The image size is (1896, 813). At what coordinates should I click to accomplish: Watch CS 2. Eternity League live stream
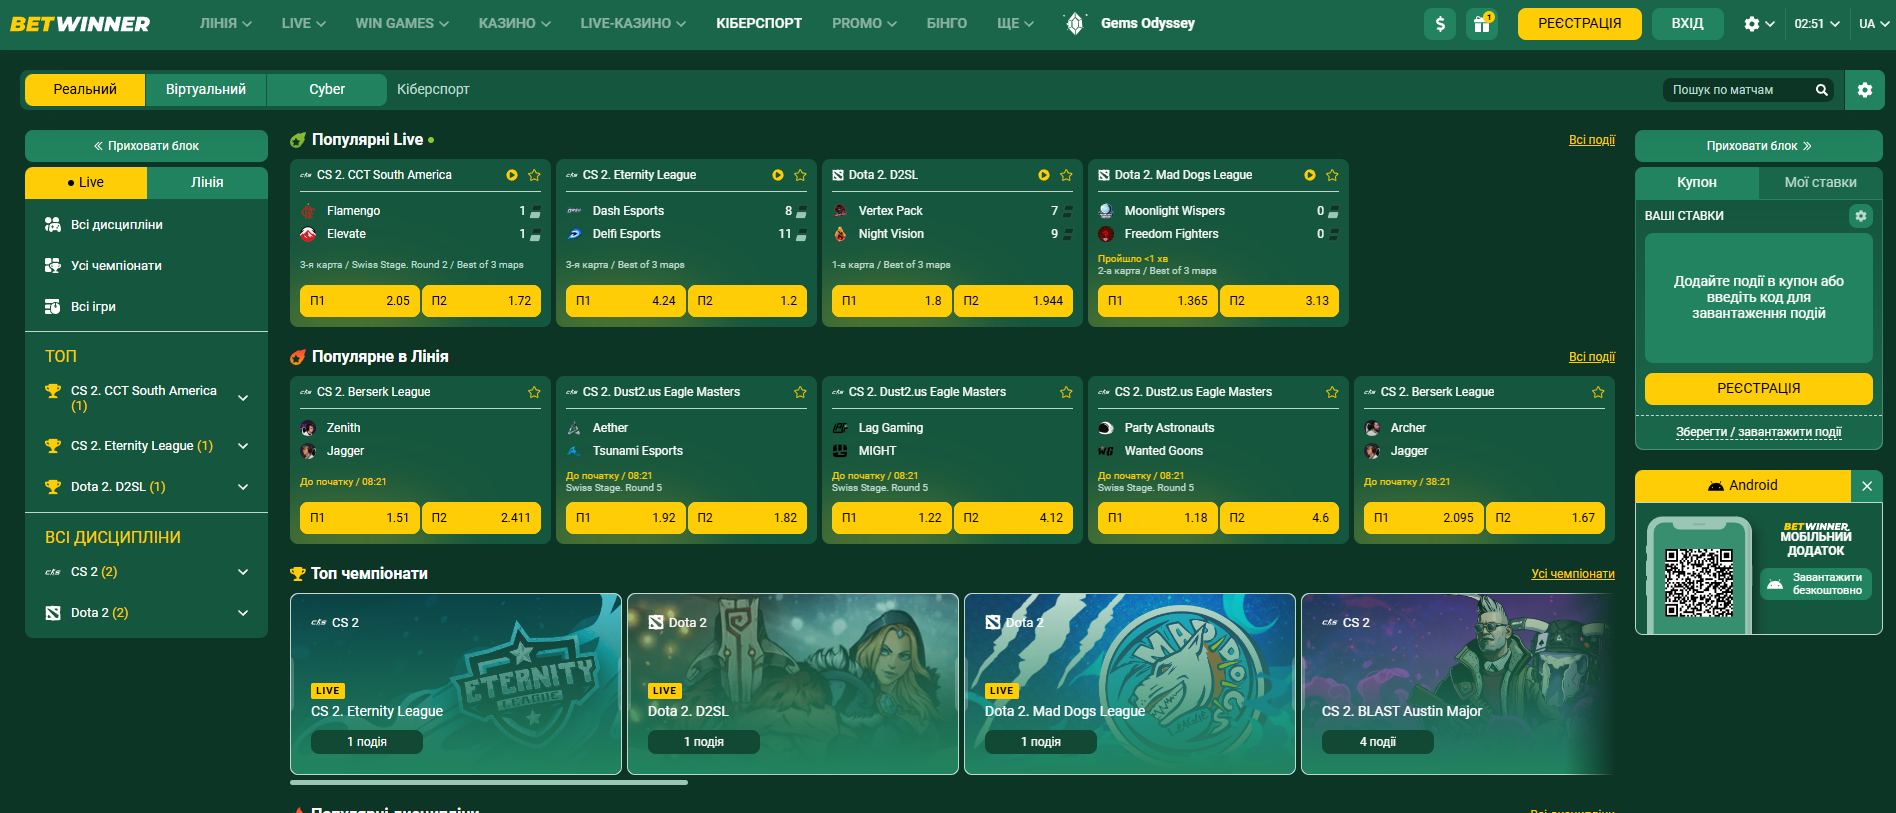[778, 175]
